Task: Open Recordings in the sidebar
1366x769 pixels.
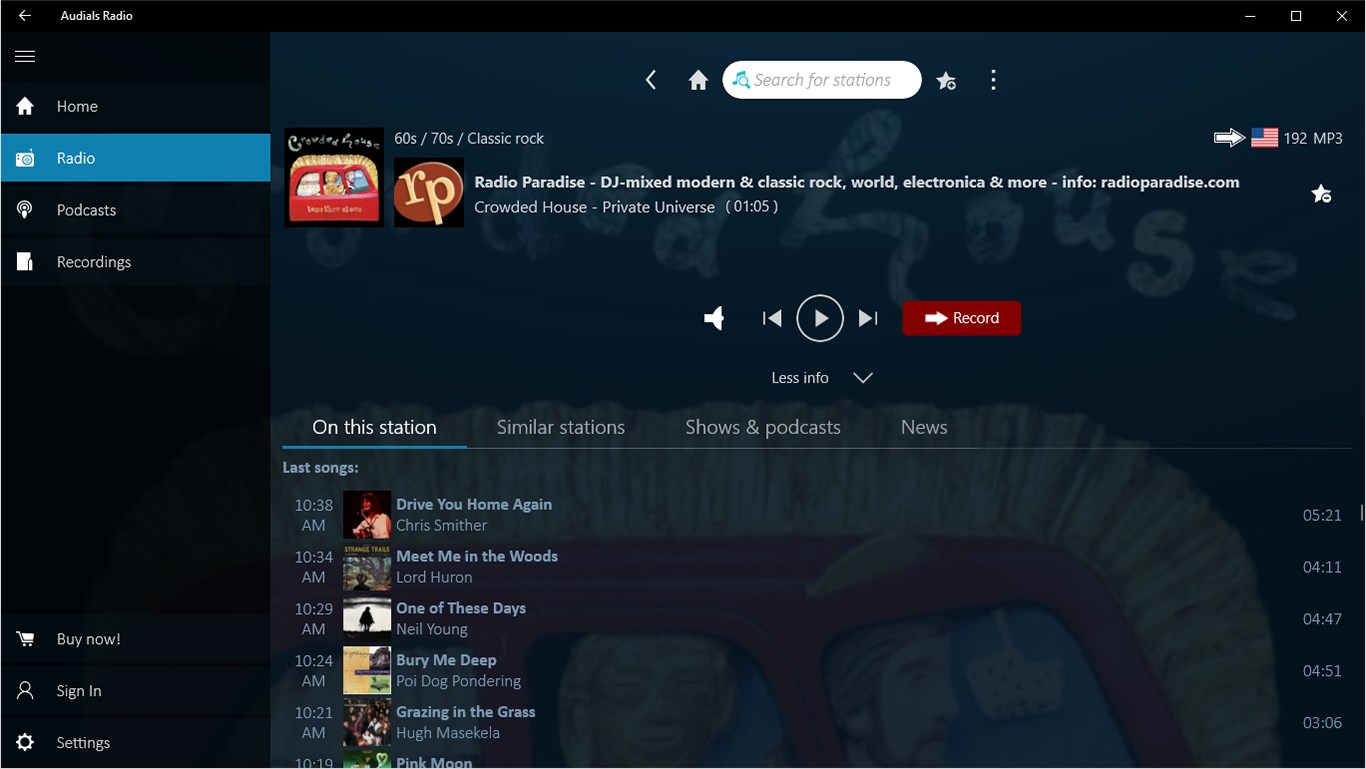Action: pos(135,262)
